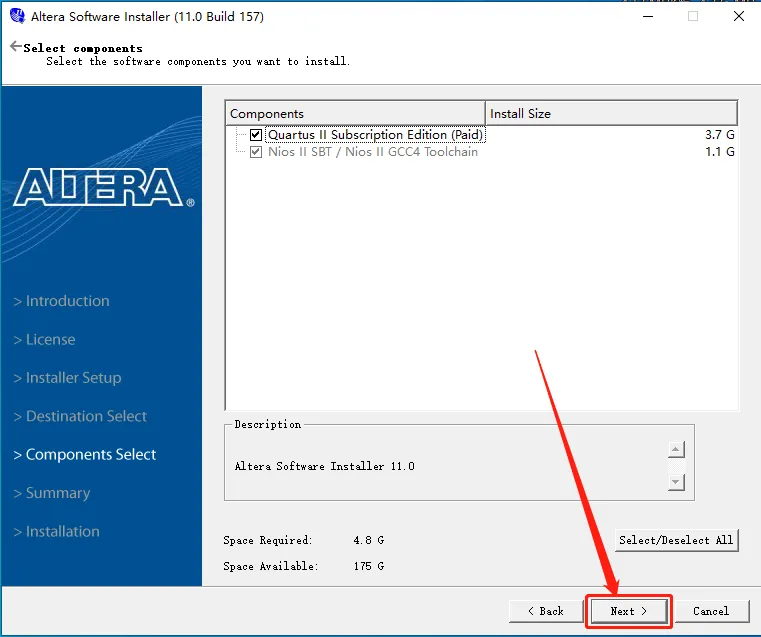Go Back to previous step
The height and width of the screenshot is (637, 761).
pos(546,611)
